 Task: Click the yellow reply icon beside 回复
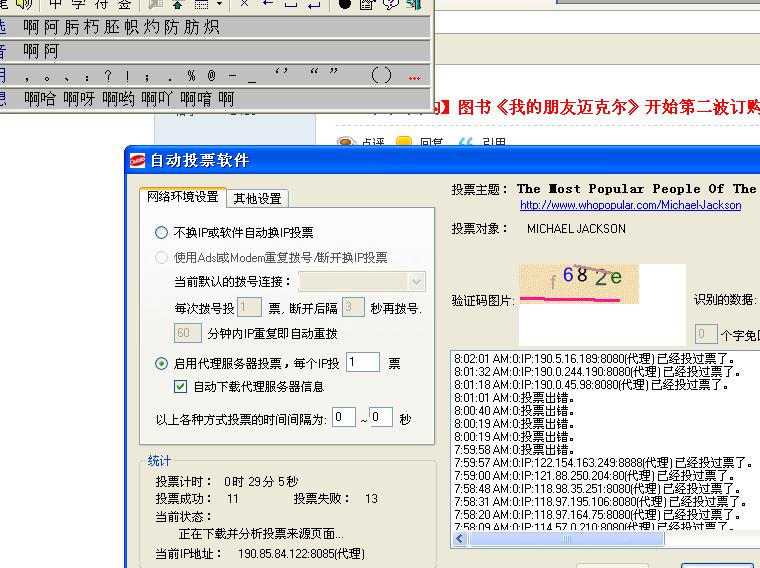pos(404,143)
